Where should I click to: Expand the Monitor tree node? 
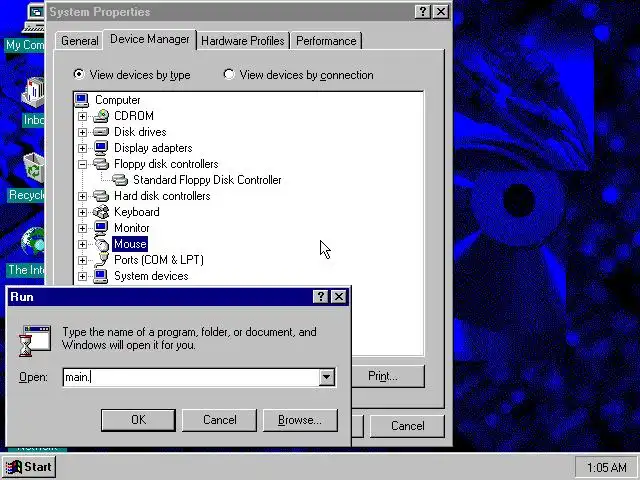(82, 228)
